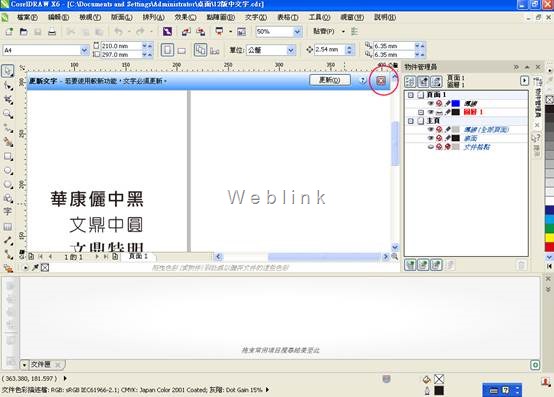Click the Open folder icon in the toolbar
The image size is (554, 397).
tap(23, 32)
